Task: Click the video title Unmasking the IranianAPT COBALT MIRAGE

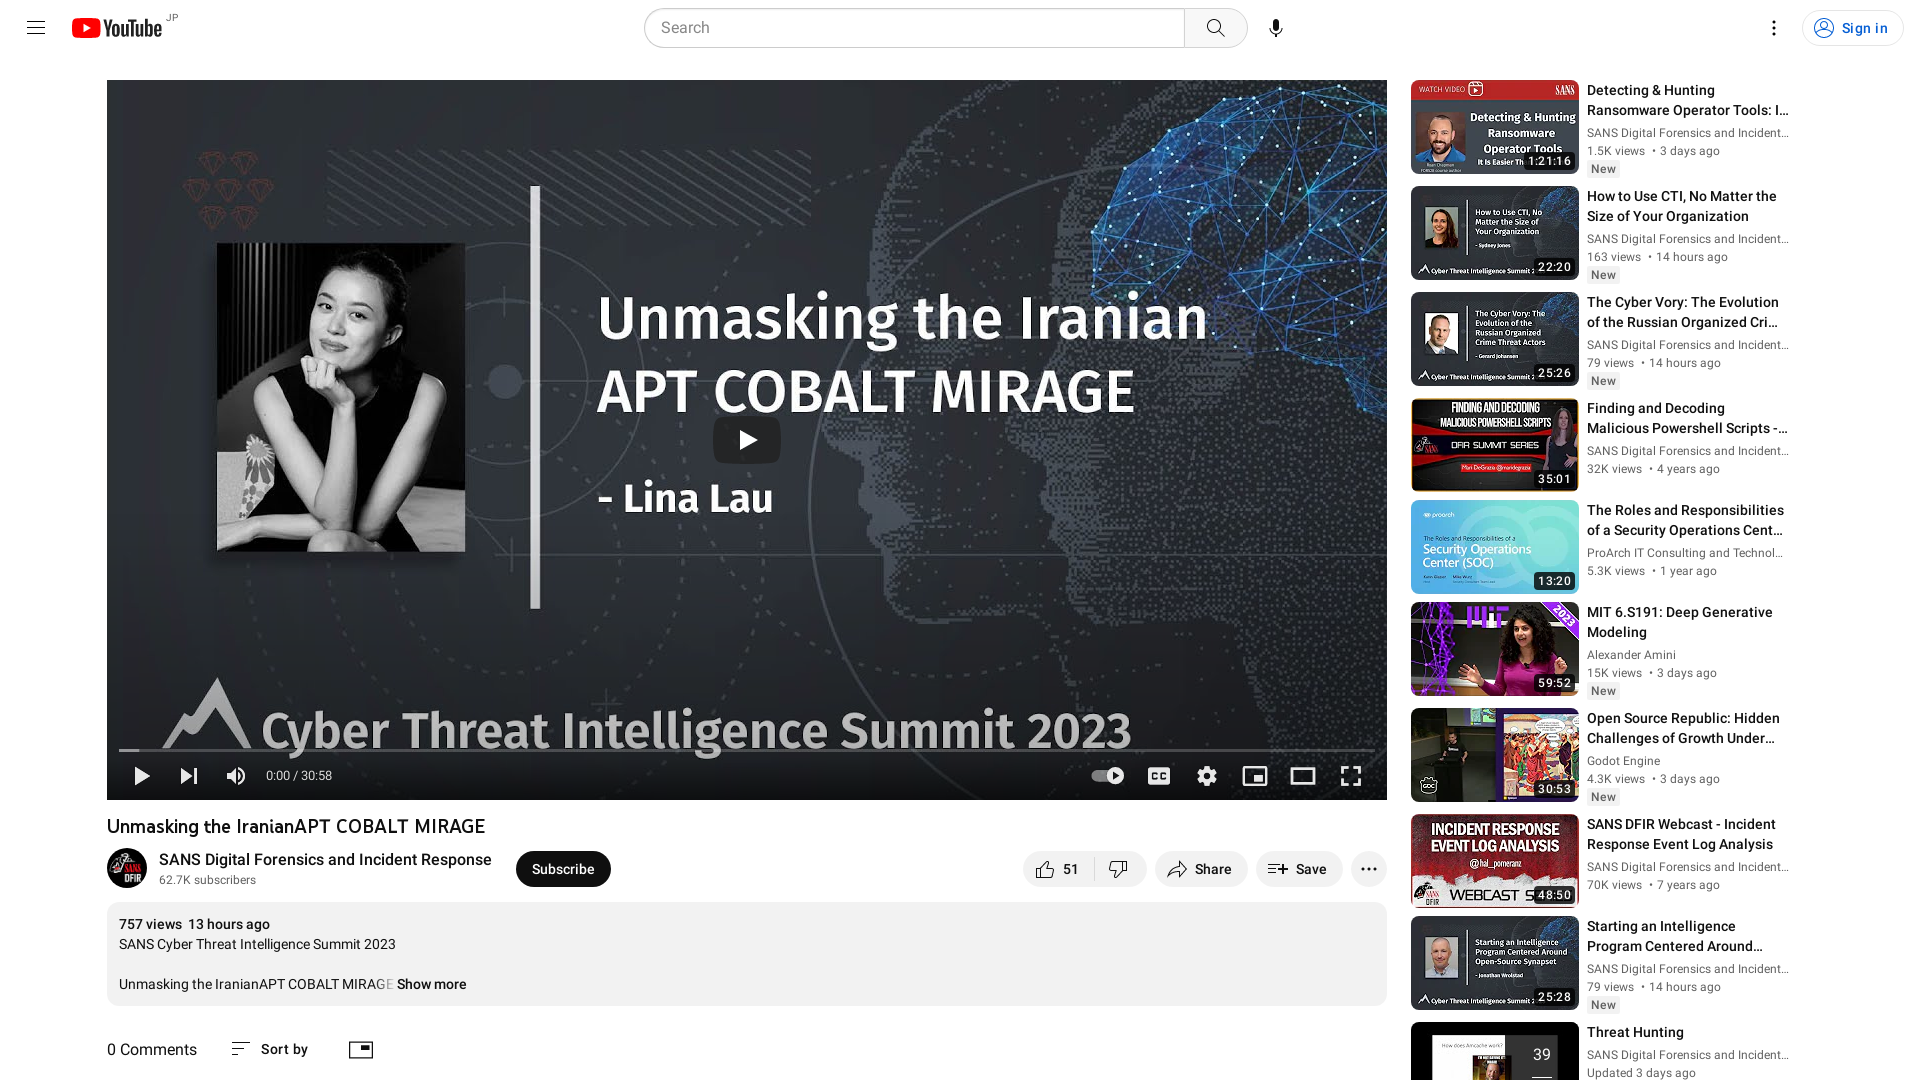Action: 296,826
